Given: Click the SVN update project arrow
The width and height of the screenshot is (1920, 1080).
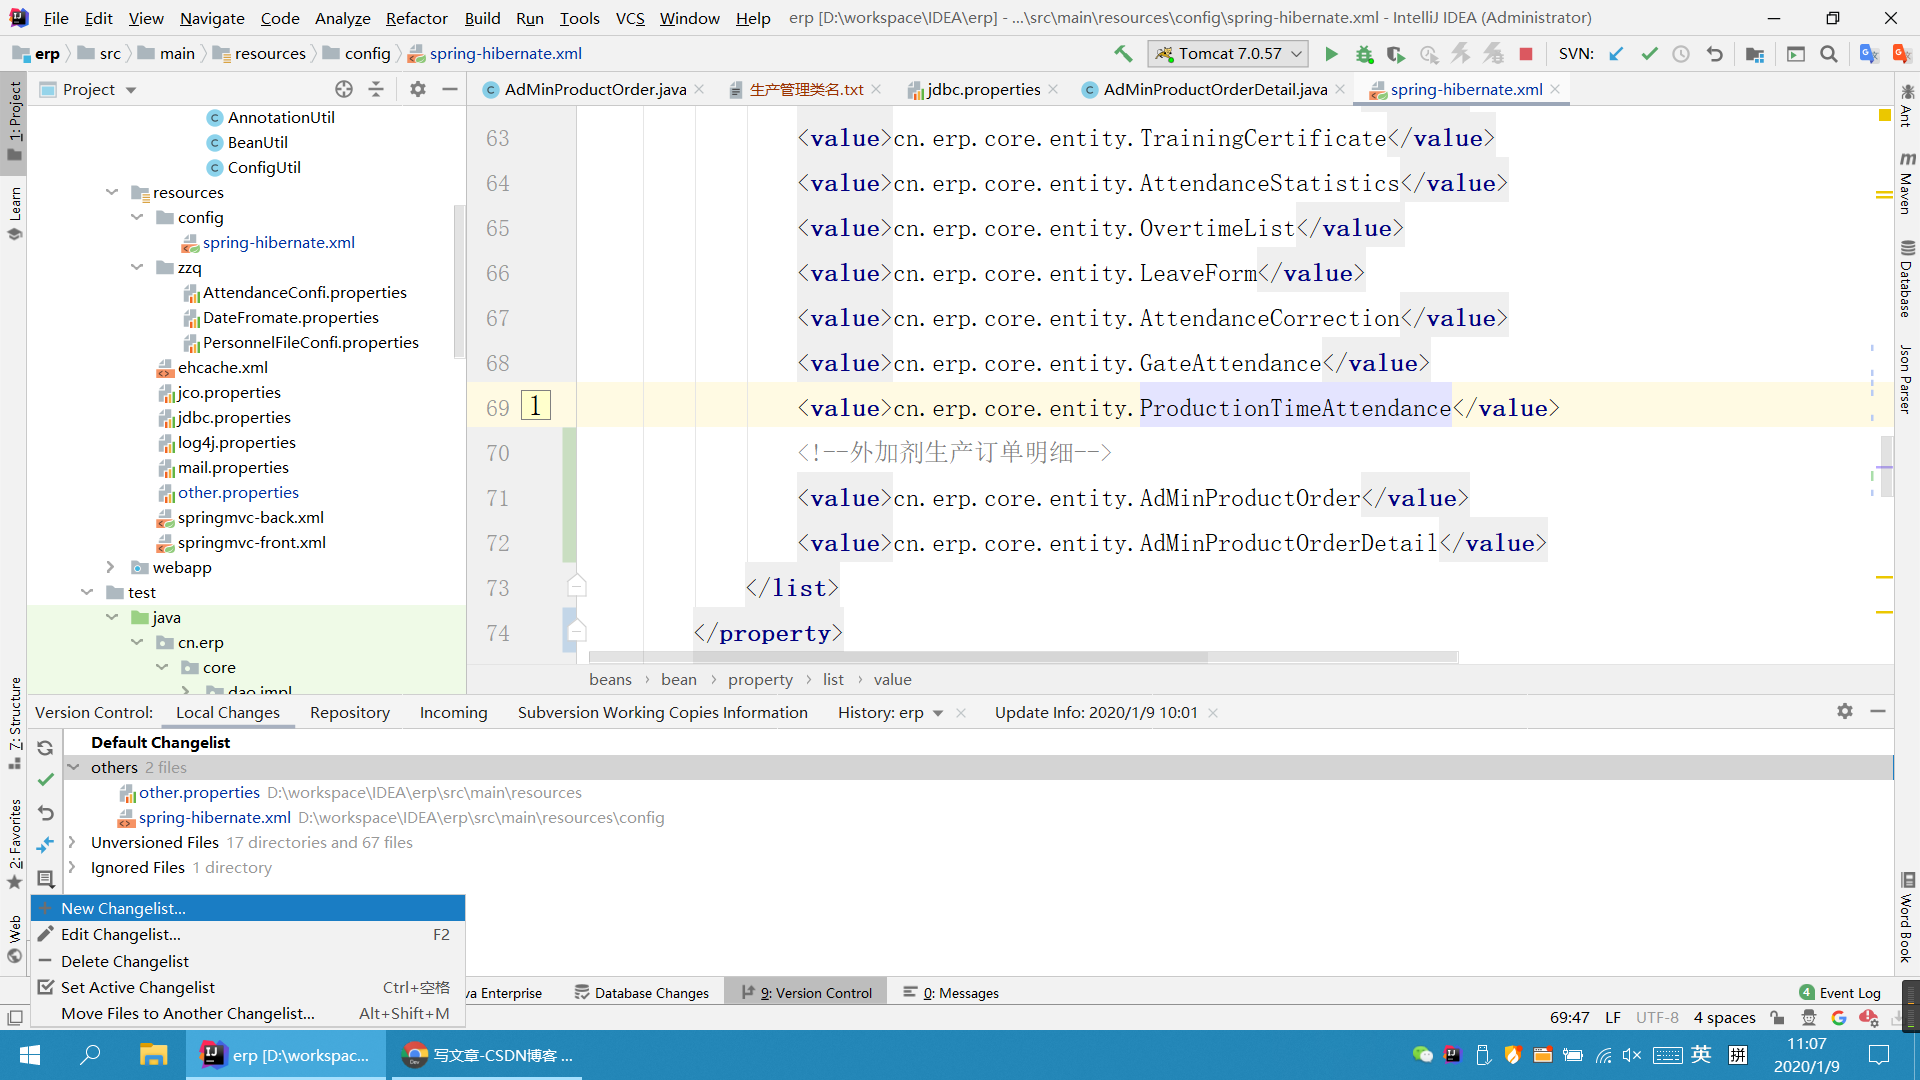Looking at the screenshot, I should [x=1616, y=54].
